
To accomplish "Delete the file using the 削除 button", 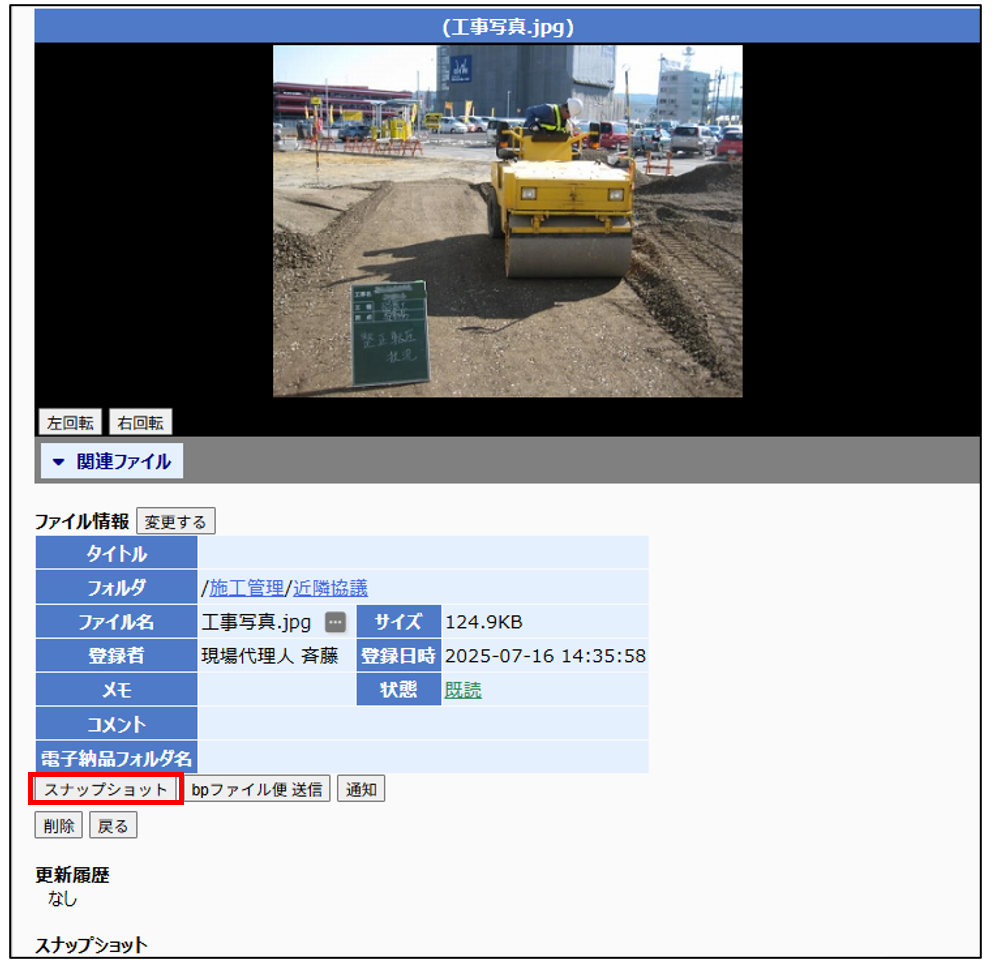I will point(59,826).
